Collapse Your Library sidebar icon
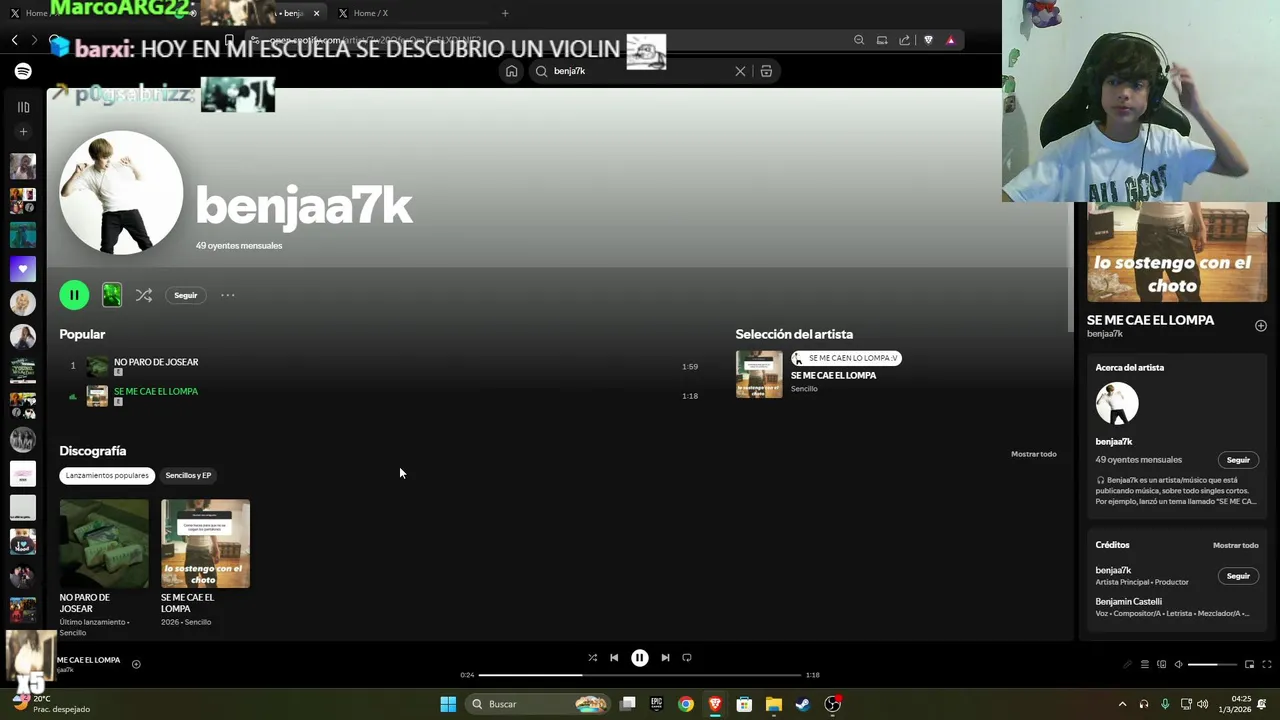Image resolution: width=1280 pixels, height=720 pixels. coord(23,107)
